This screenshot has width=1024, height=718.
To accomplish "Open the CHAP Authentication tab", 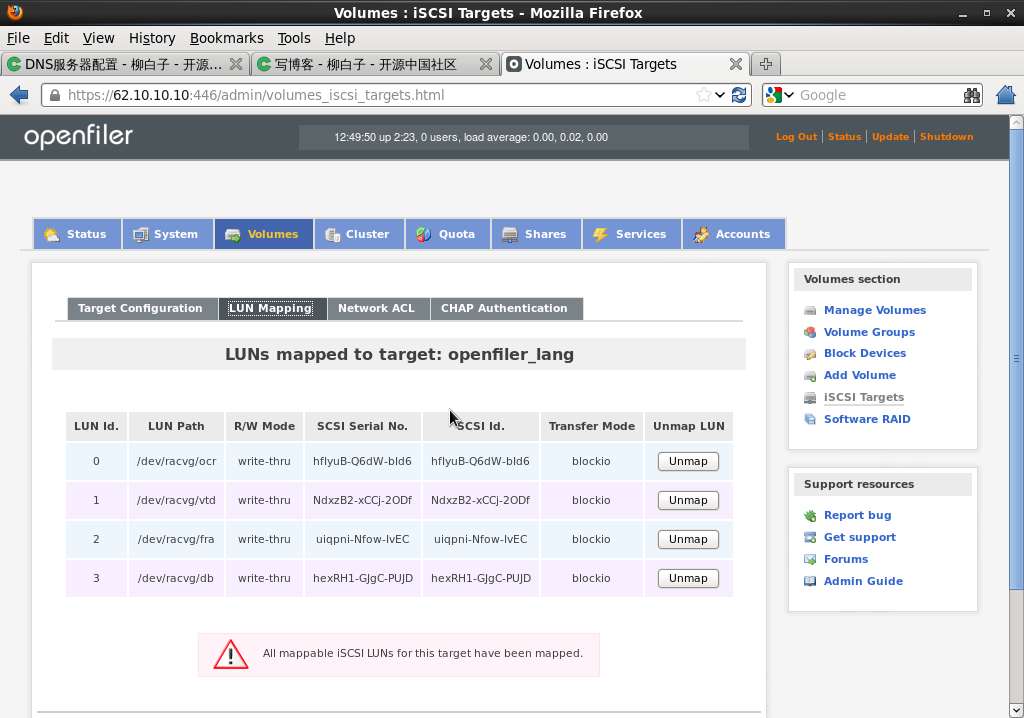I will [x=504, y=308].
